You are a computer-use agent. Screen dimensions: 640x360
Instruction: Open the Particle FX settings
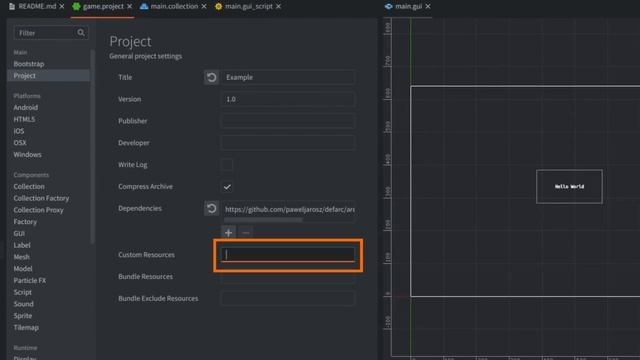click(x=29, y=281)
